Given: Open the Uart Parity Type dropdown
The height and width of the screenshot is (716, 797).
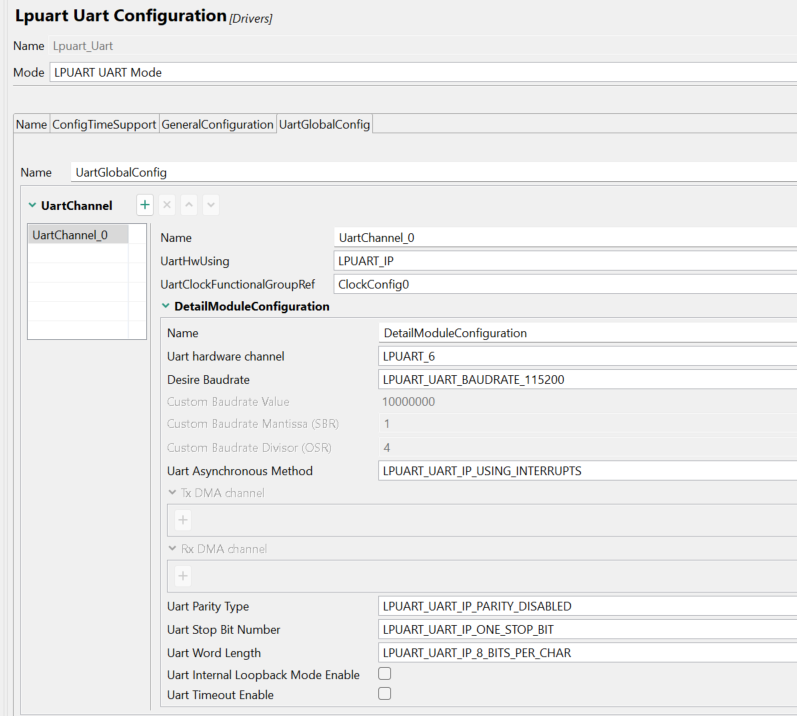Looking at the screenshot, I should [588, 606].
